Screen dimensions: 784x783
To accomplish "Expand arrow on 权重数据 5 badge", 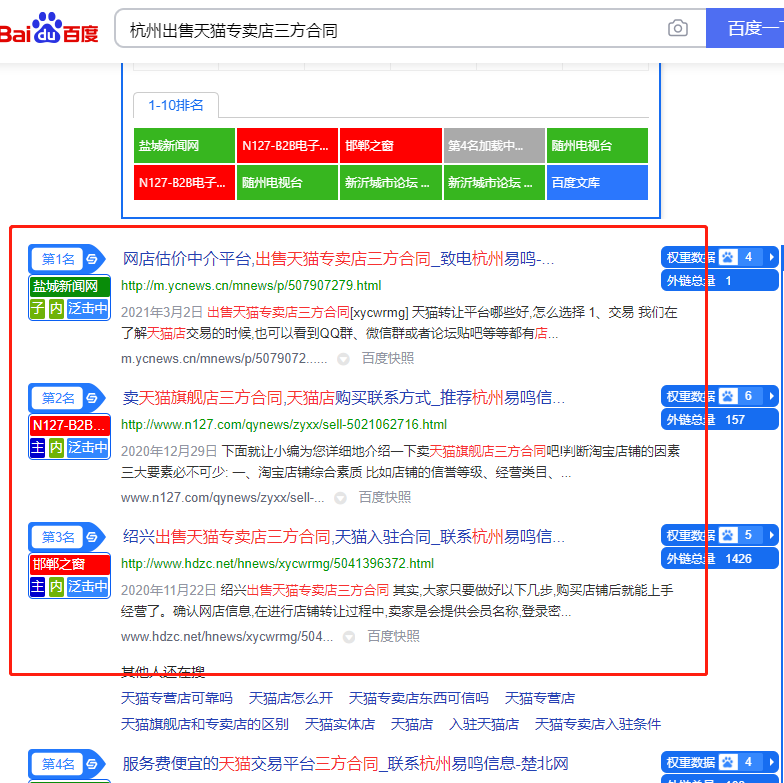I will [x=772, y=536].
